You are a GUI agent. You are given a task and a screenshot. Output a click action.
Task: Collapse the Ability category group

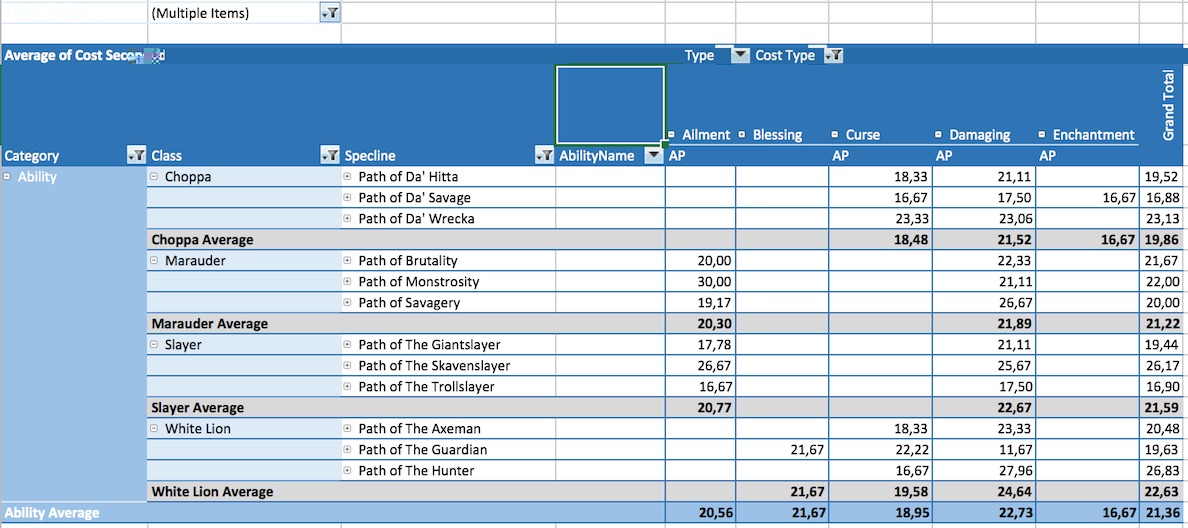8,177
